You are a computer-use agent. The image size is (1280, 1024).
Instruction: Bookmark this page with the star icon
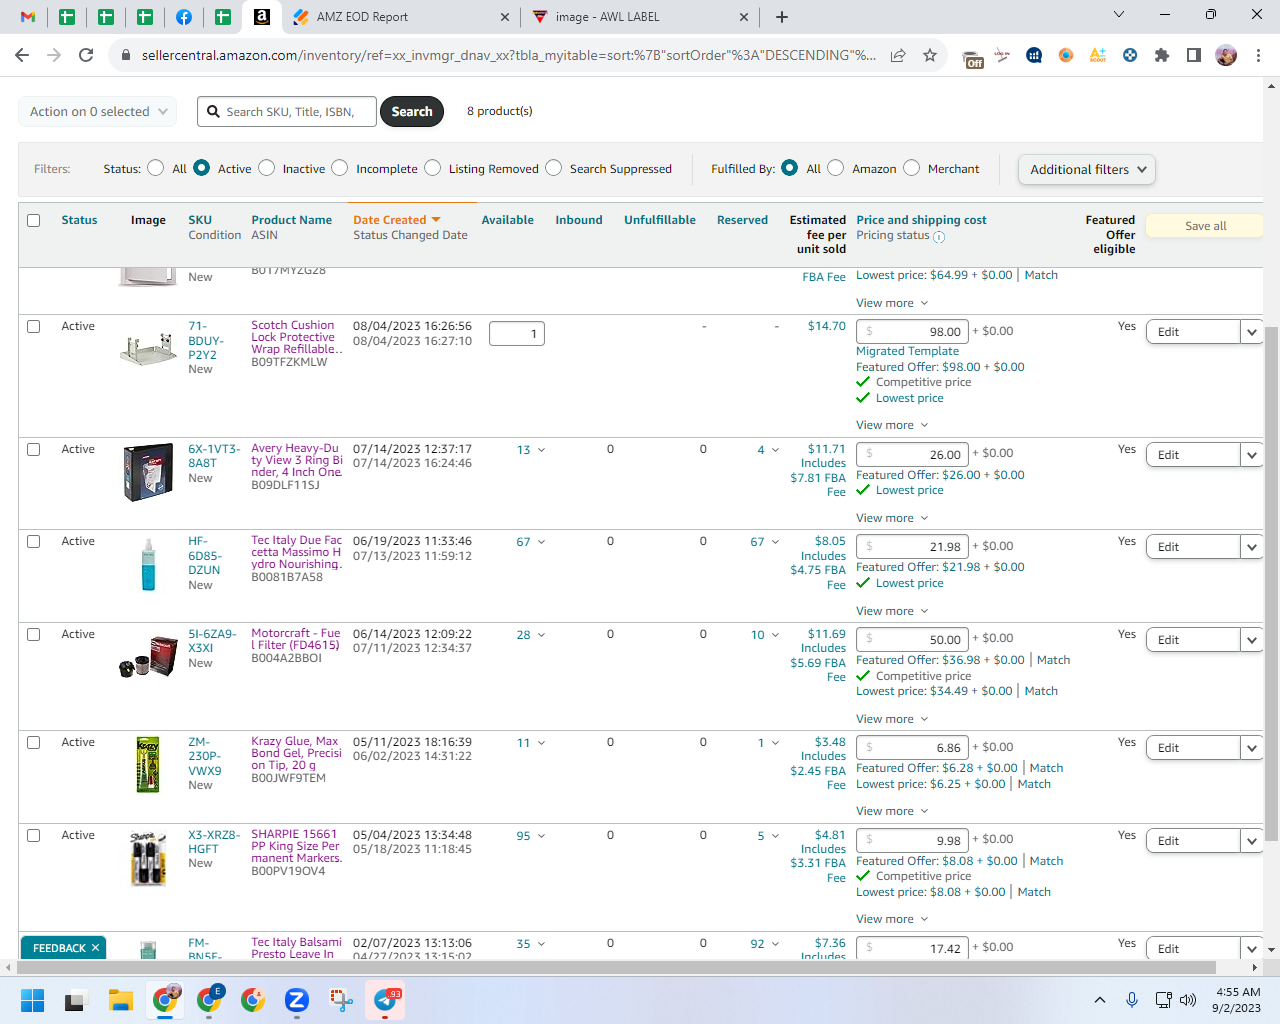pos(930,55)
